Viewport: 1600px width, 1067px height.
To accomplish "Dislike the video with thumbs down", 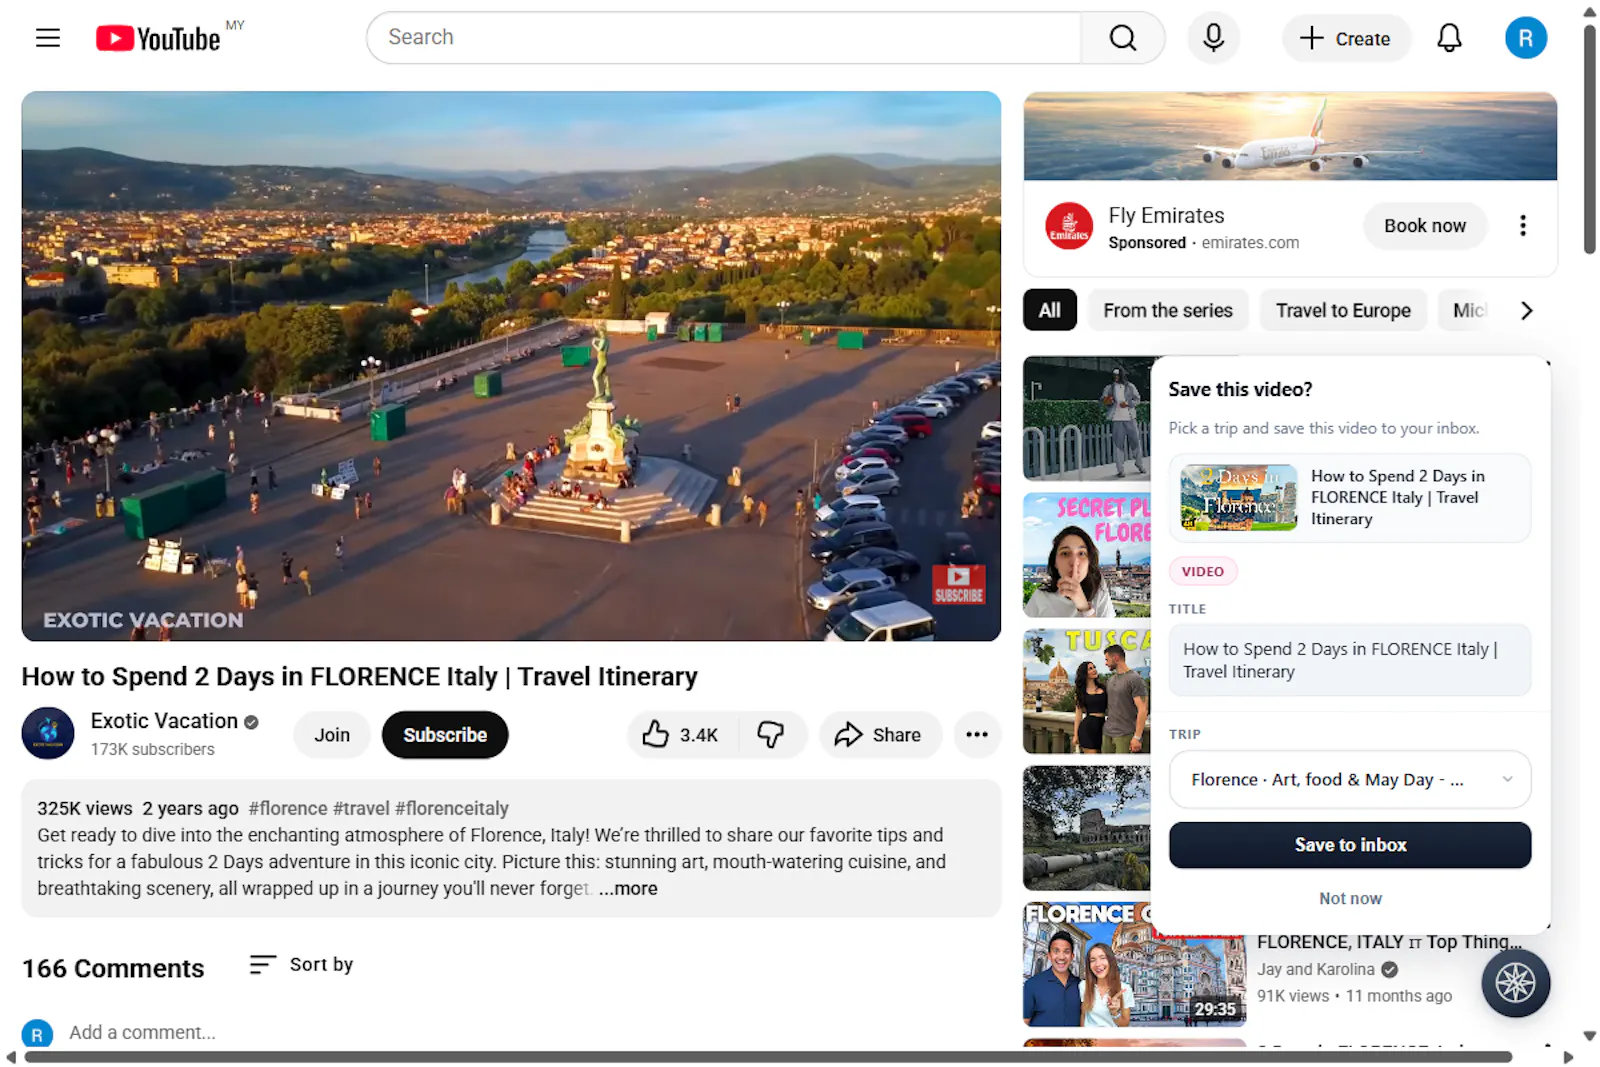I will pyautogui.click(x=771, y=735).
